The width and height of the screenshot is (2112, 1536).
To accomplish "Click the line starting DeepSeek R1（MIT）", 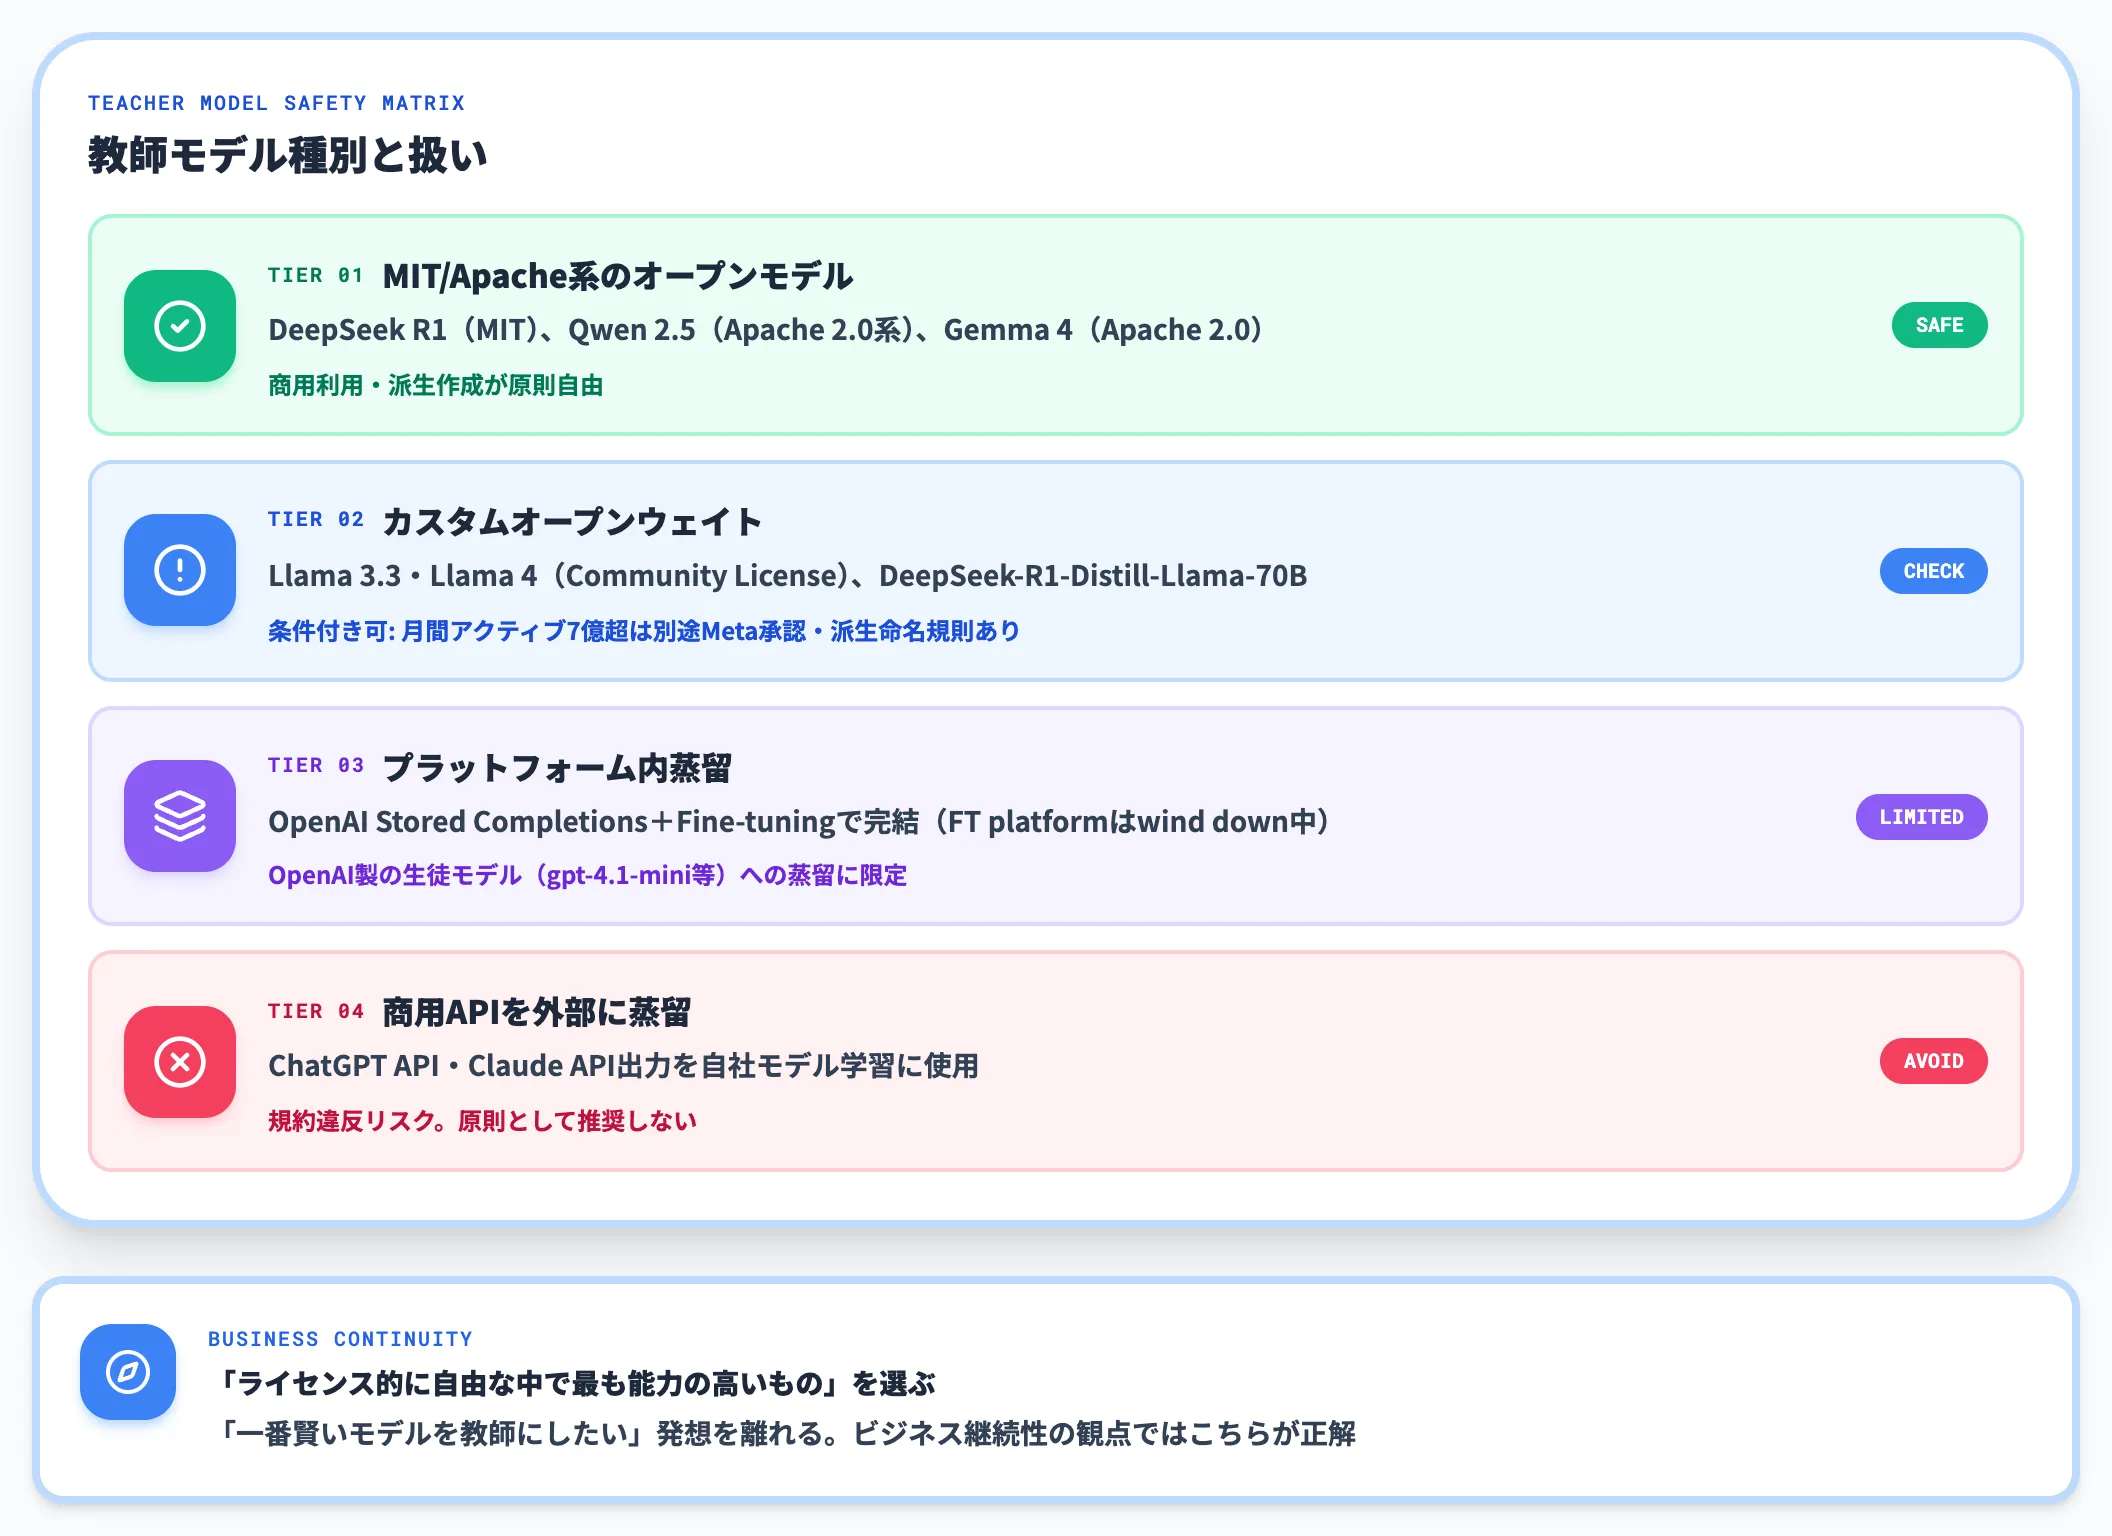I will 766,330.
